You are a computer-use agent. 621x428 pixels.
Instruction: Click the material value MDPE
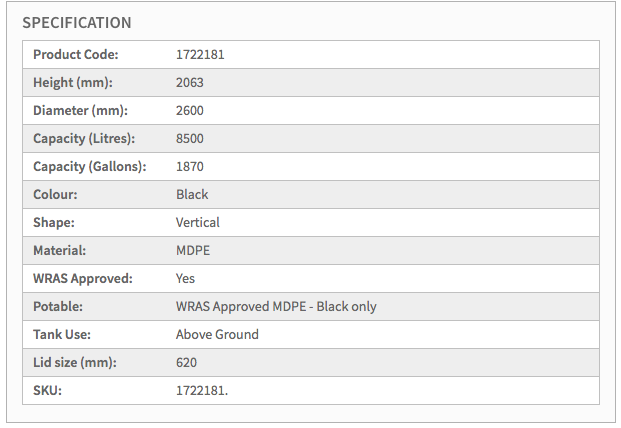193,251
